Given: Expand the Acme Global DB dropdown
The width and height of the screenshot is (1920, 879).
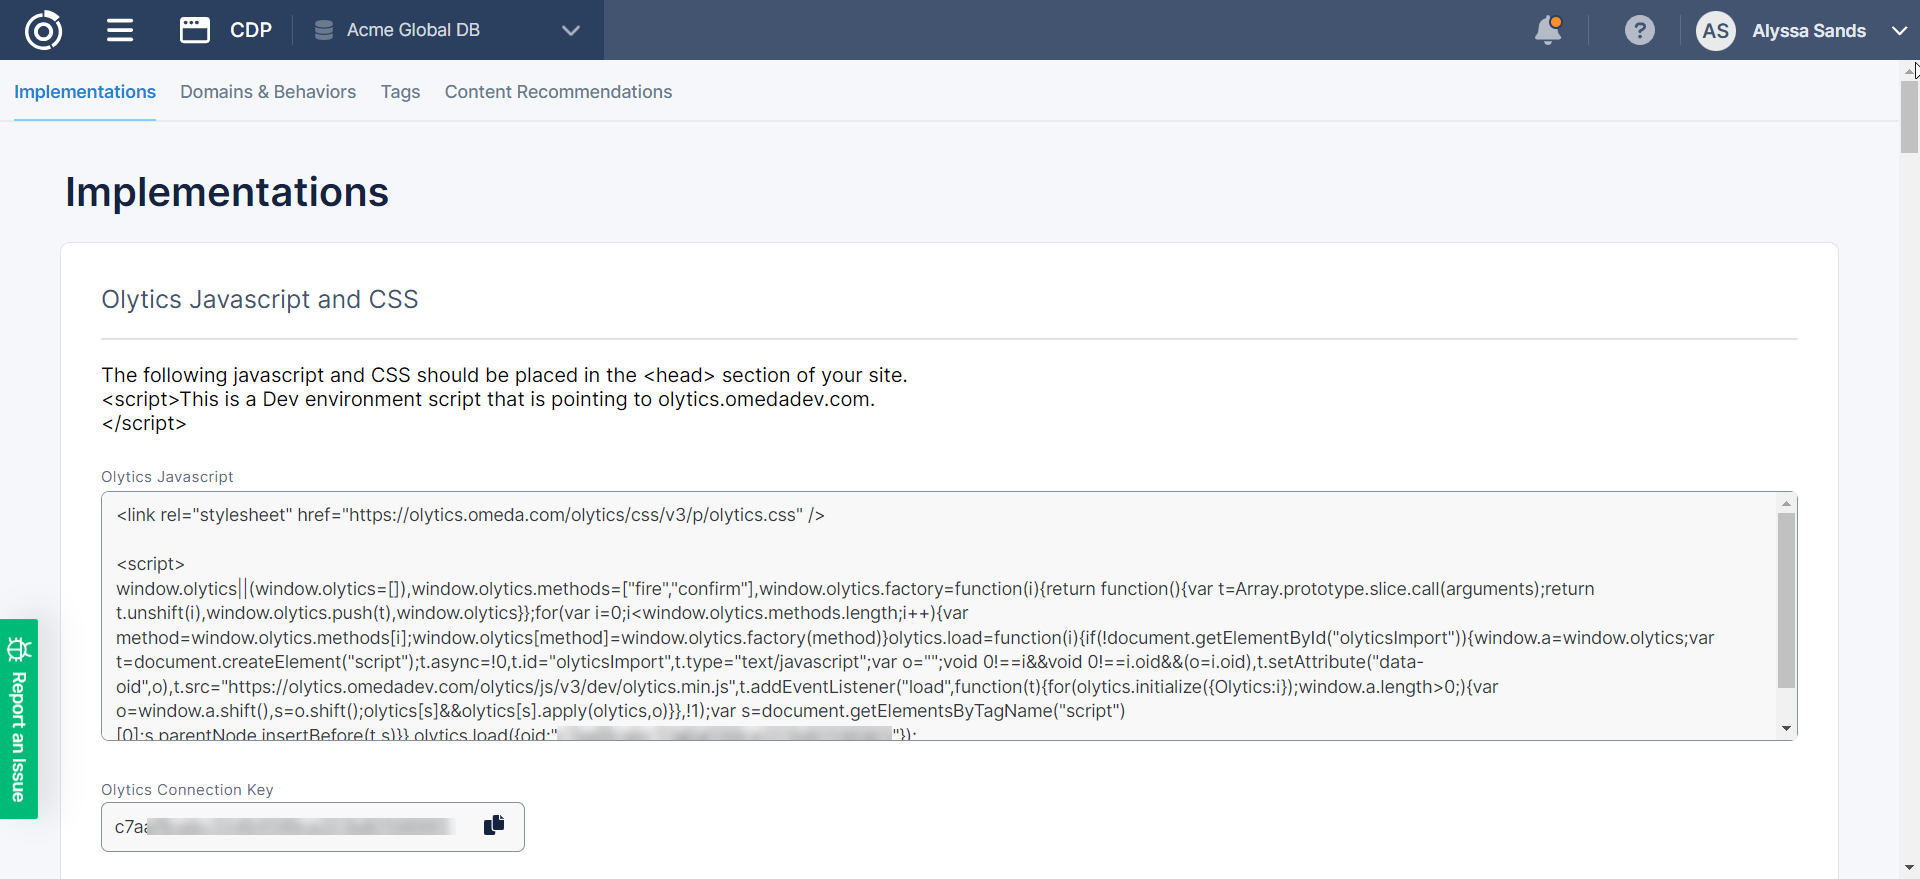Looking at the screenshot, I should [x=571, y=30].
